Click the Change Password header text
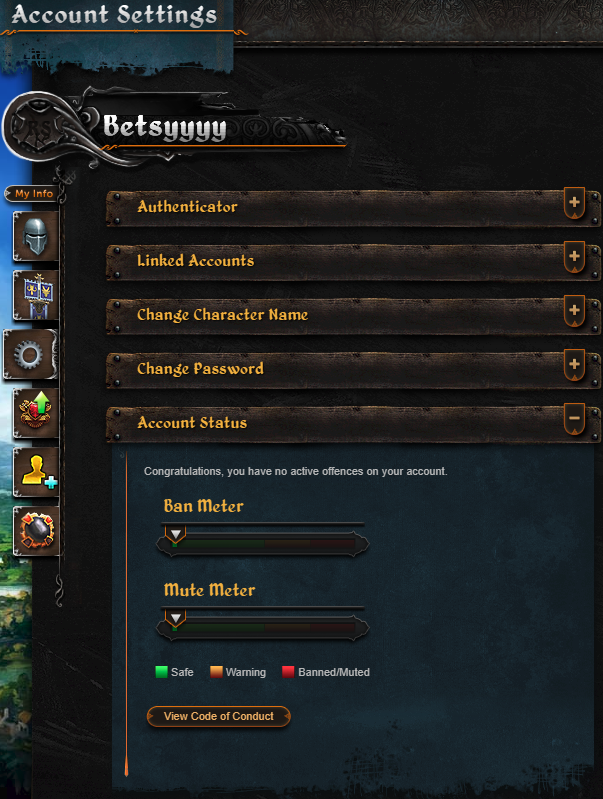Image resolution: width=603 pixels, height=799 pixels. coord(200,369)
